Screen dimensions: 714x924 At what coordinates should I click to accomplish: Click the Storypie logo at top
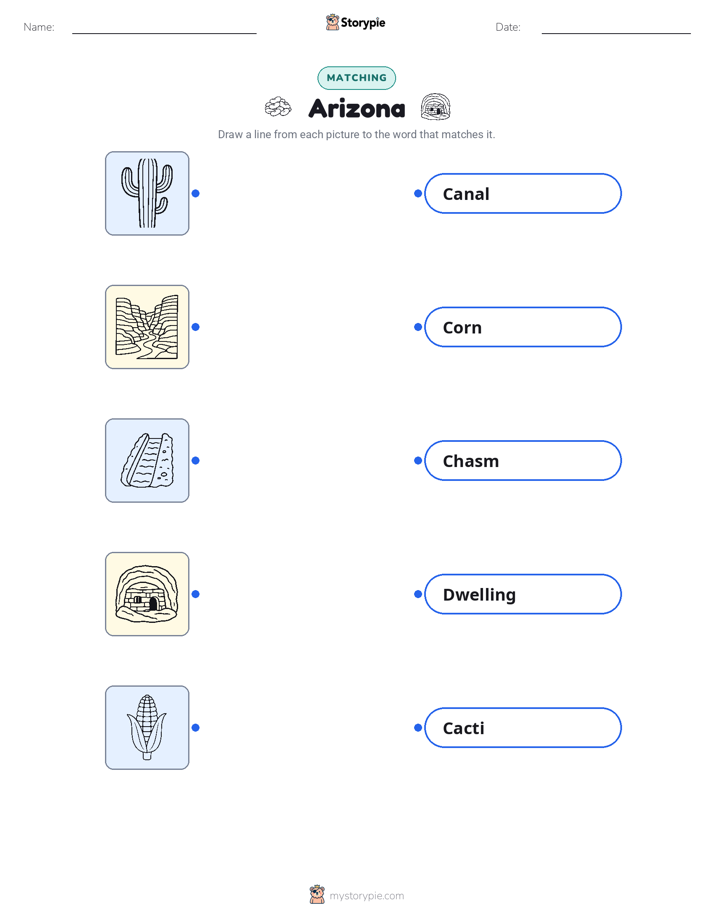tap(355, 22)
